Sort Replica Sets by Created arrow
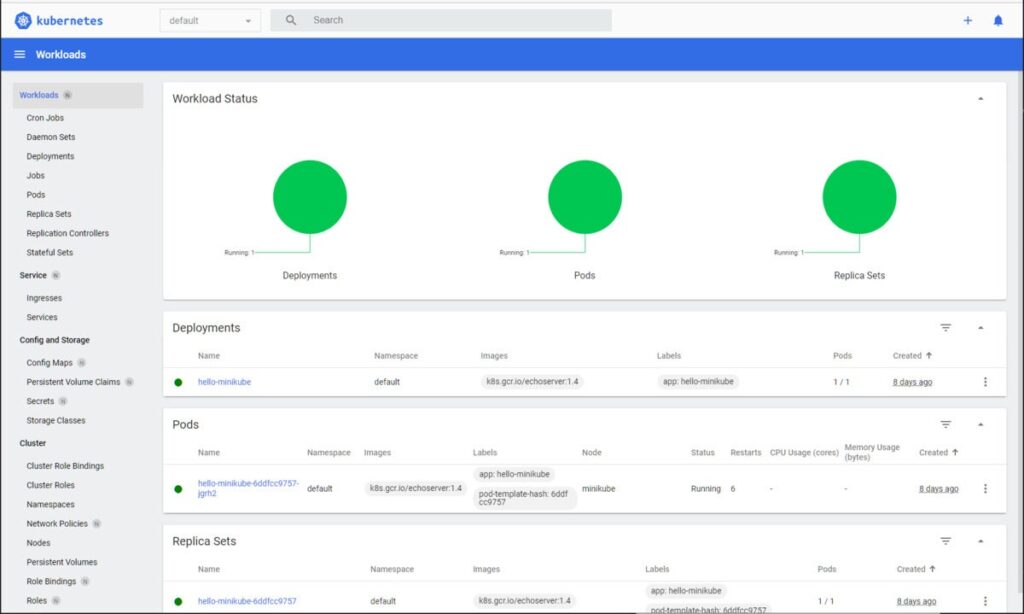 point(932,569)
